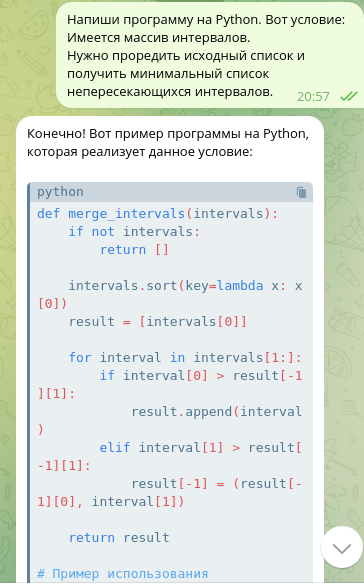Click the blue vertical bar of code block

tap(29, 383)
